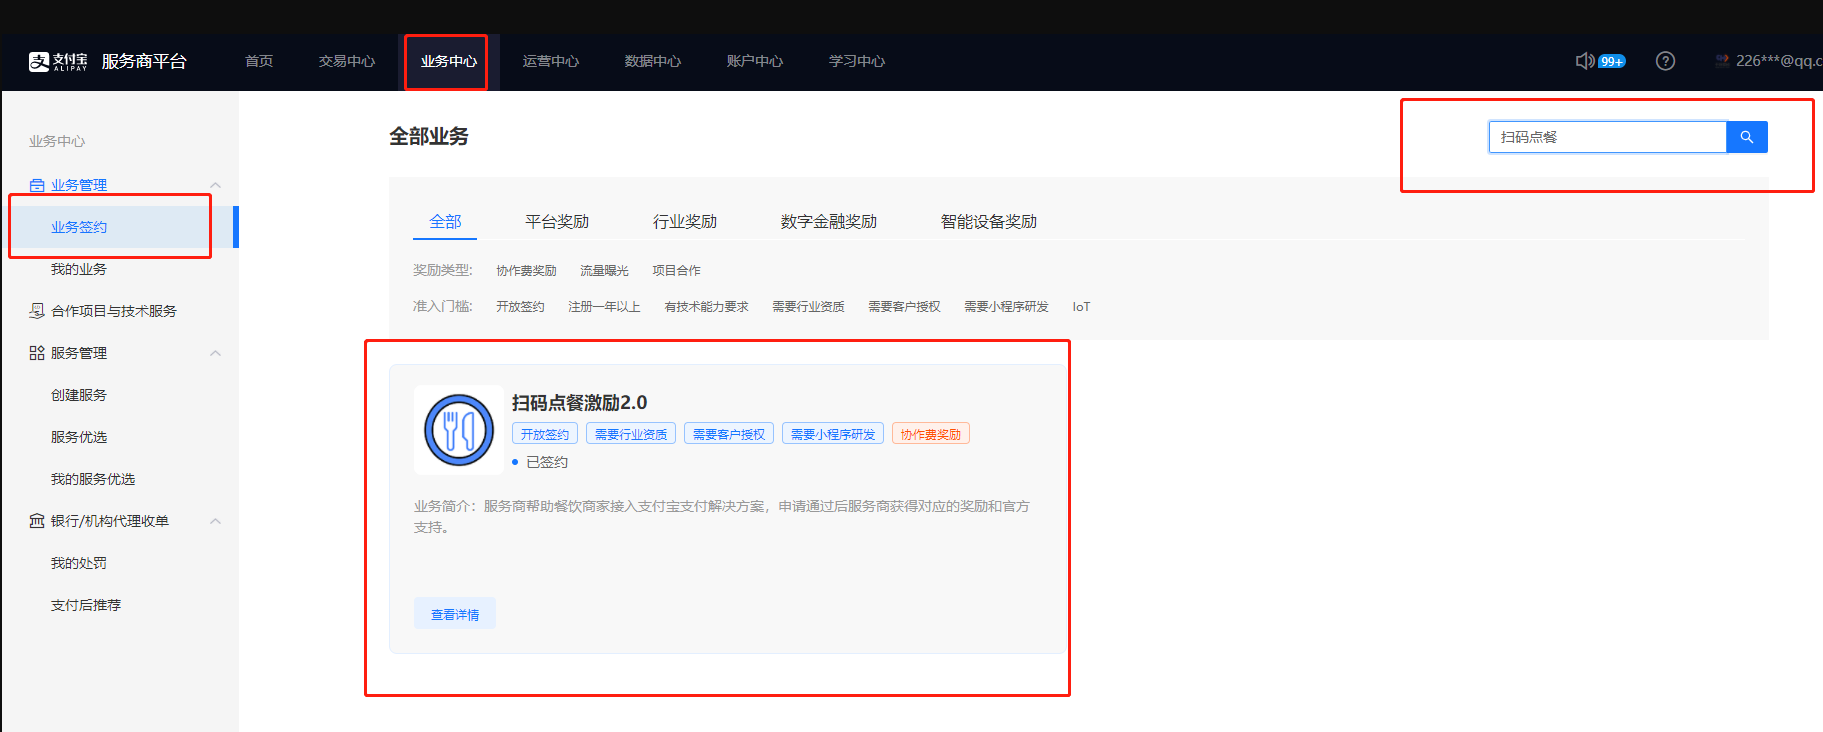The width and height of the screenshot is (1823, 732).
Task: Filter by 需要行业资质 entry threshold
Action: 808,307
